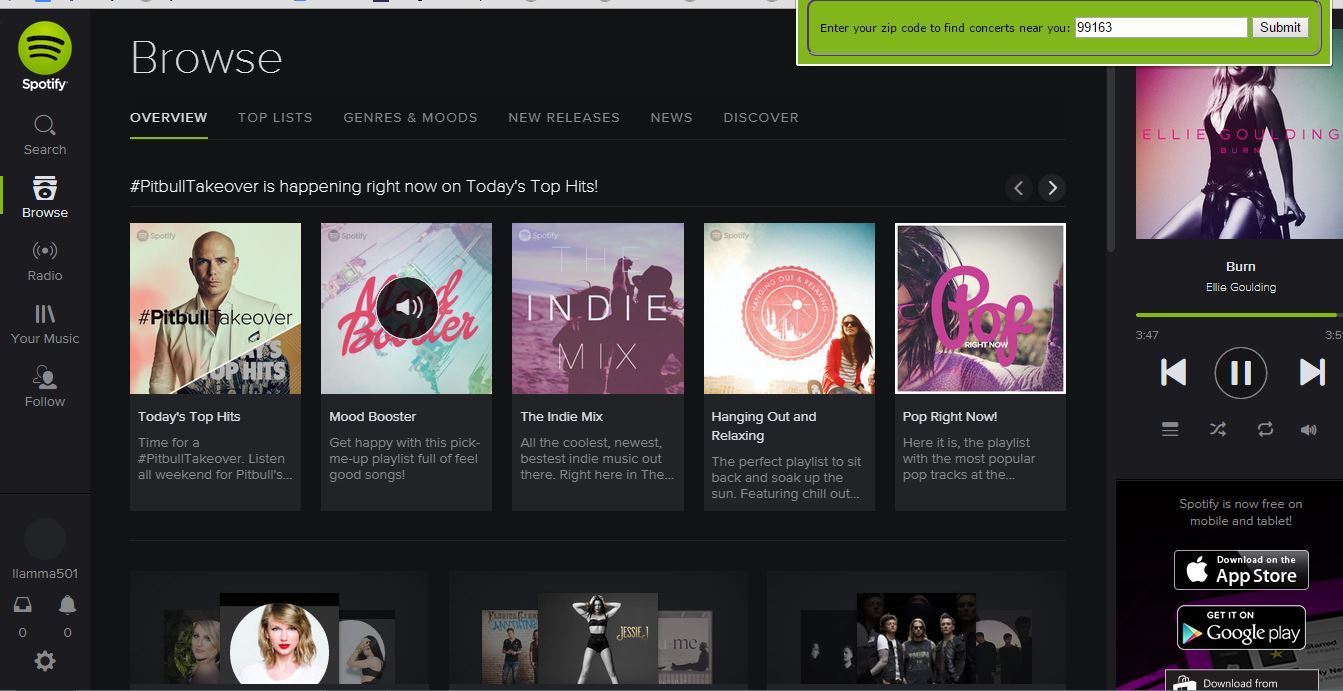Click the Windows Store download badge
Image resolution: width=1343 pixels, height=691 pixels.
tap(1241, 680)
